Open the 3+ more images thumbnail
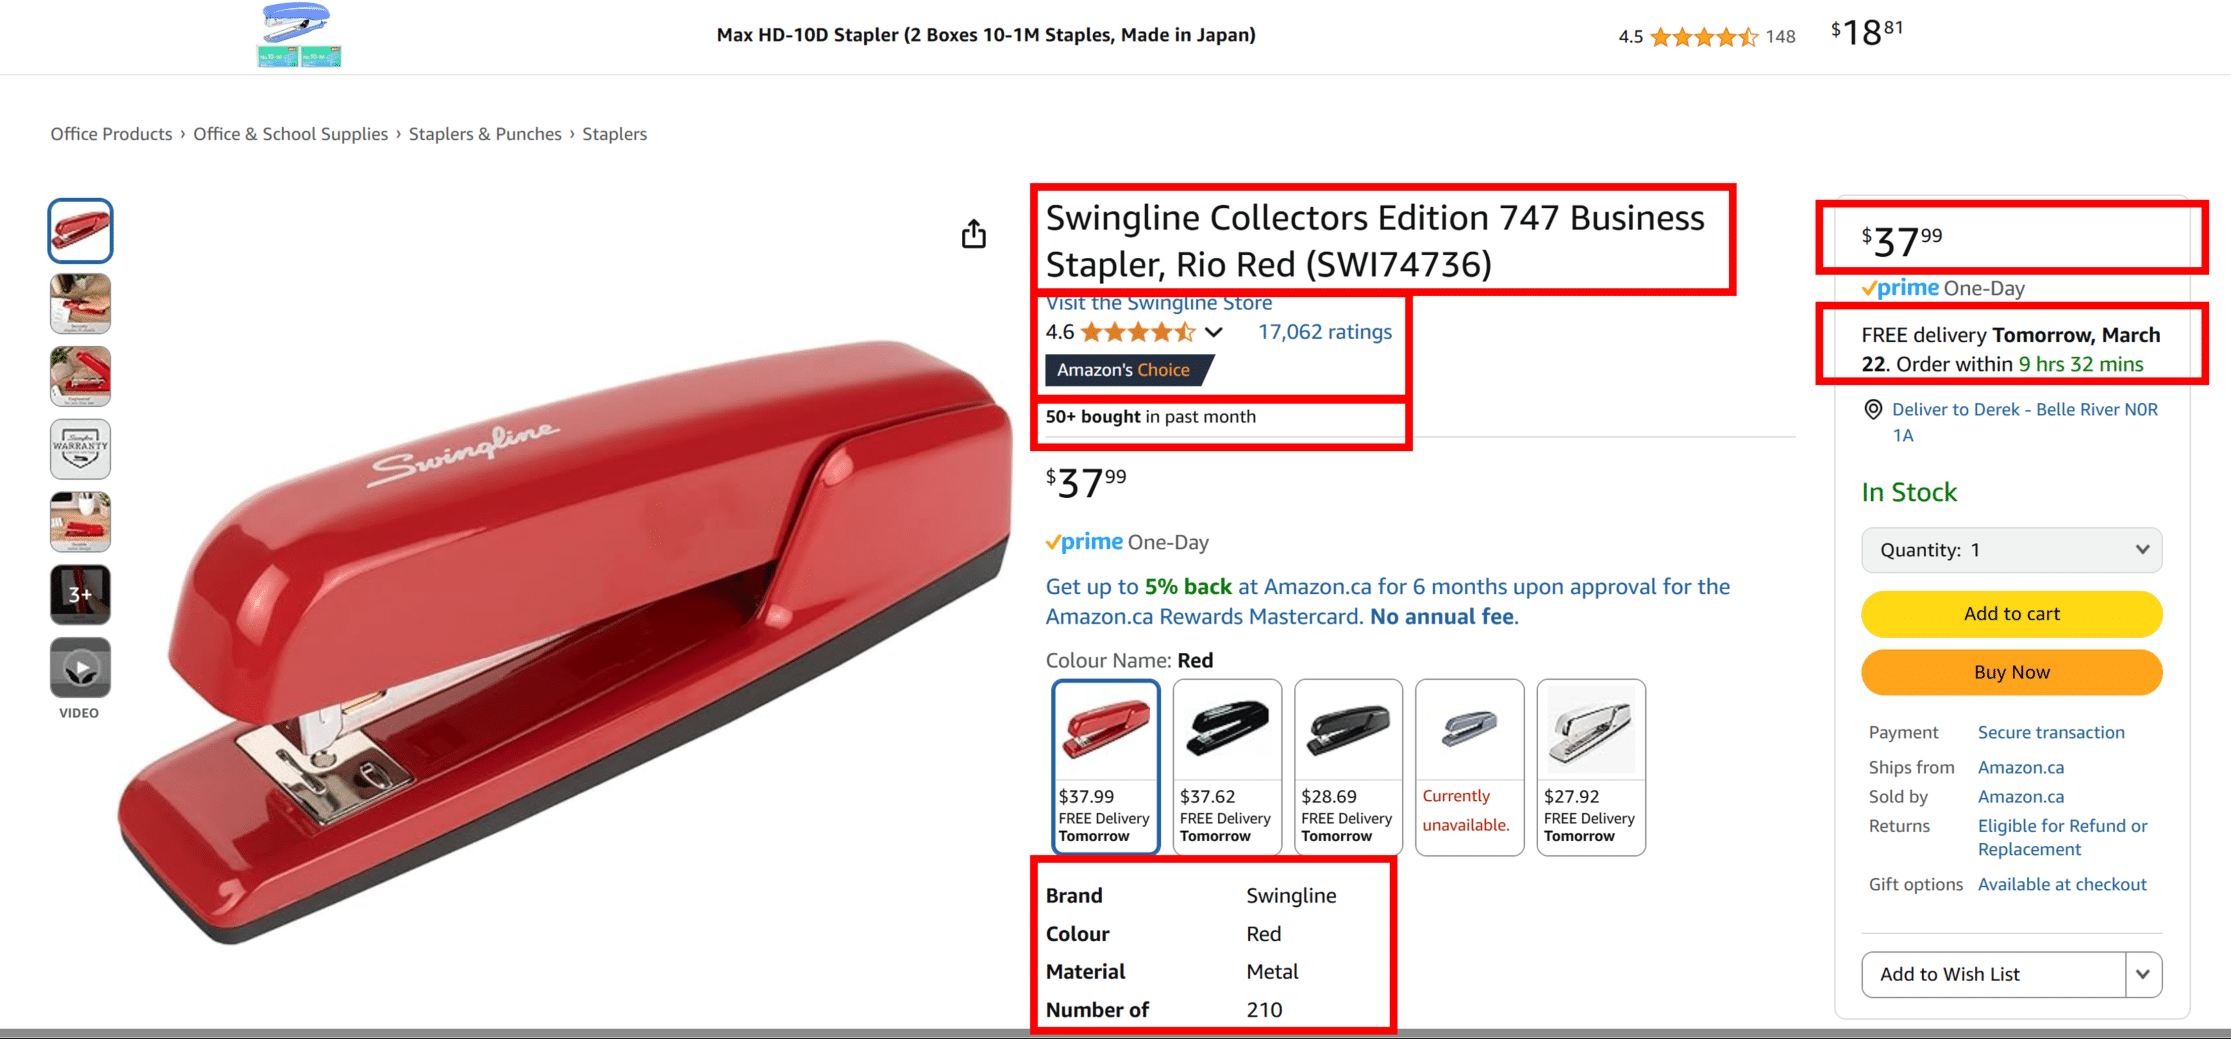The width and height of the screenshot is (2231, 1039). point(80,594)
